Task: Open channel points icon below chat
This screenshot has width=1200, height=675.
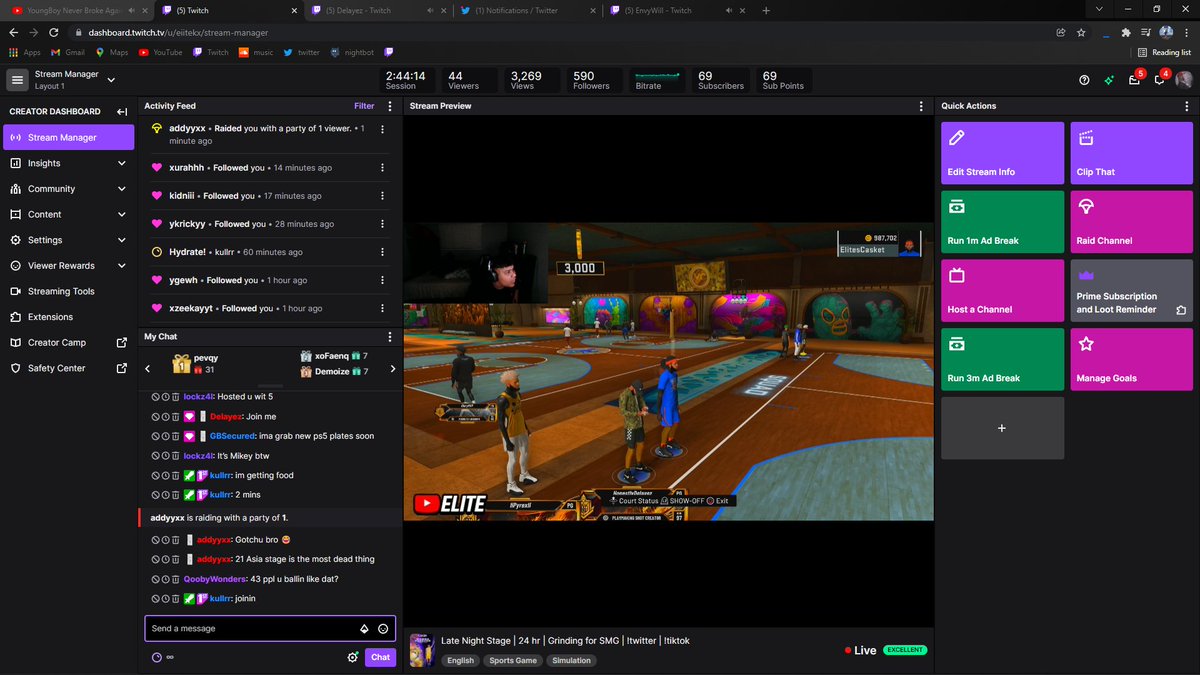Action: pos(156,657)
